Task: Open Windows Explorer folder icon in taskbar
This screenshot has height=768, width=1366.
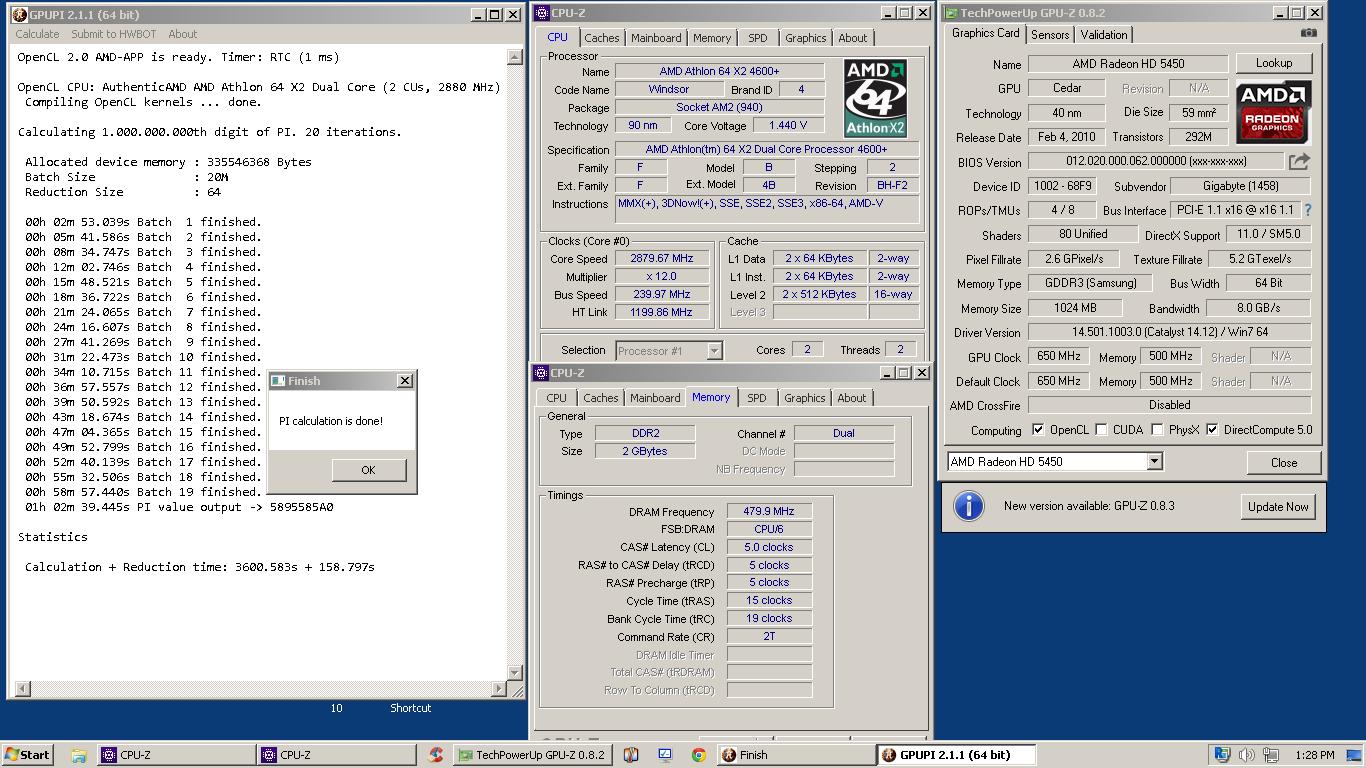Action: tap(78, 755)
